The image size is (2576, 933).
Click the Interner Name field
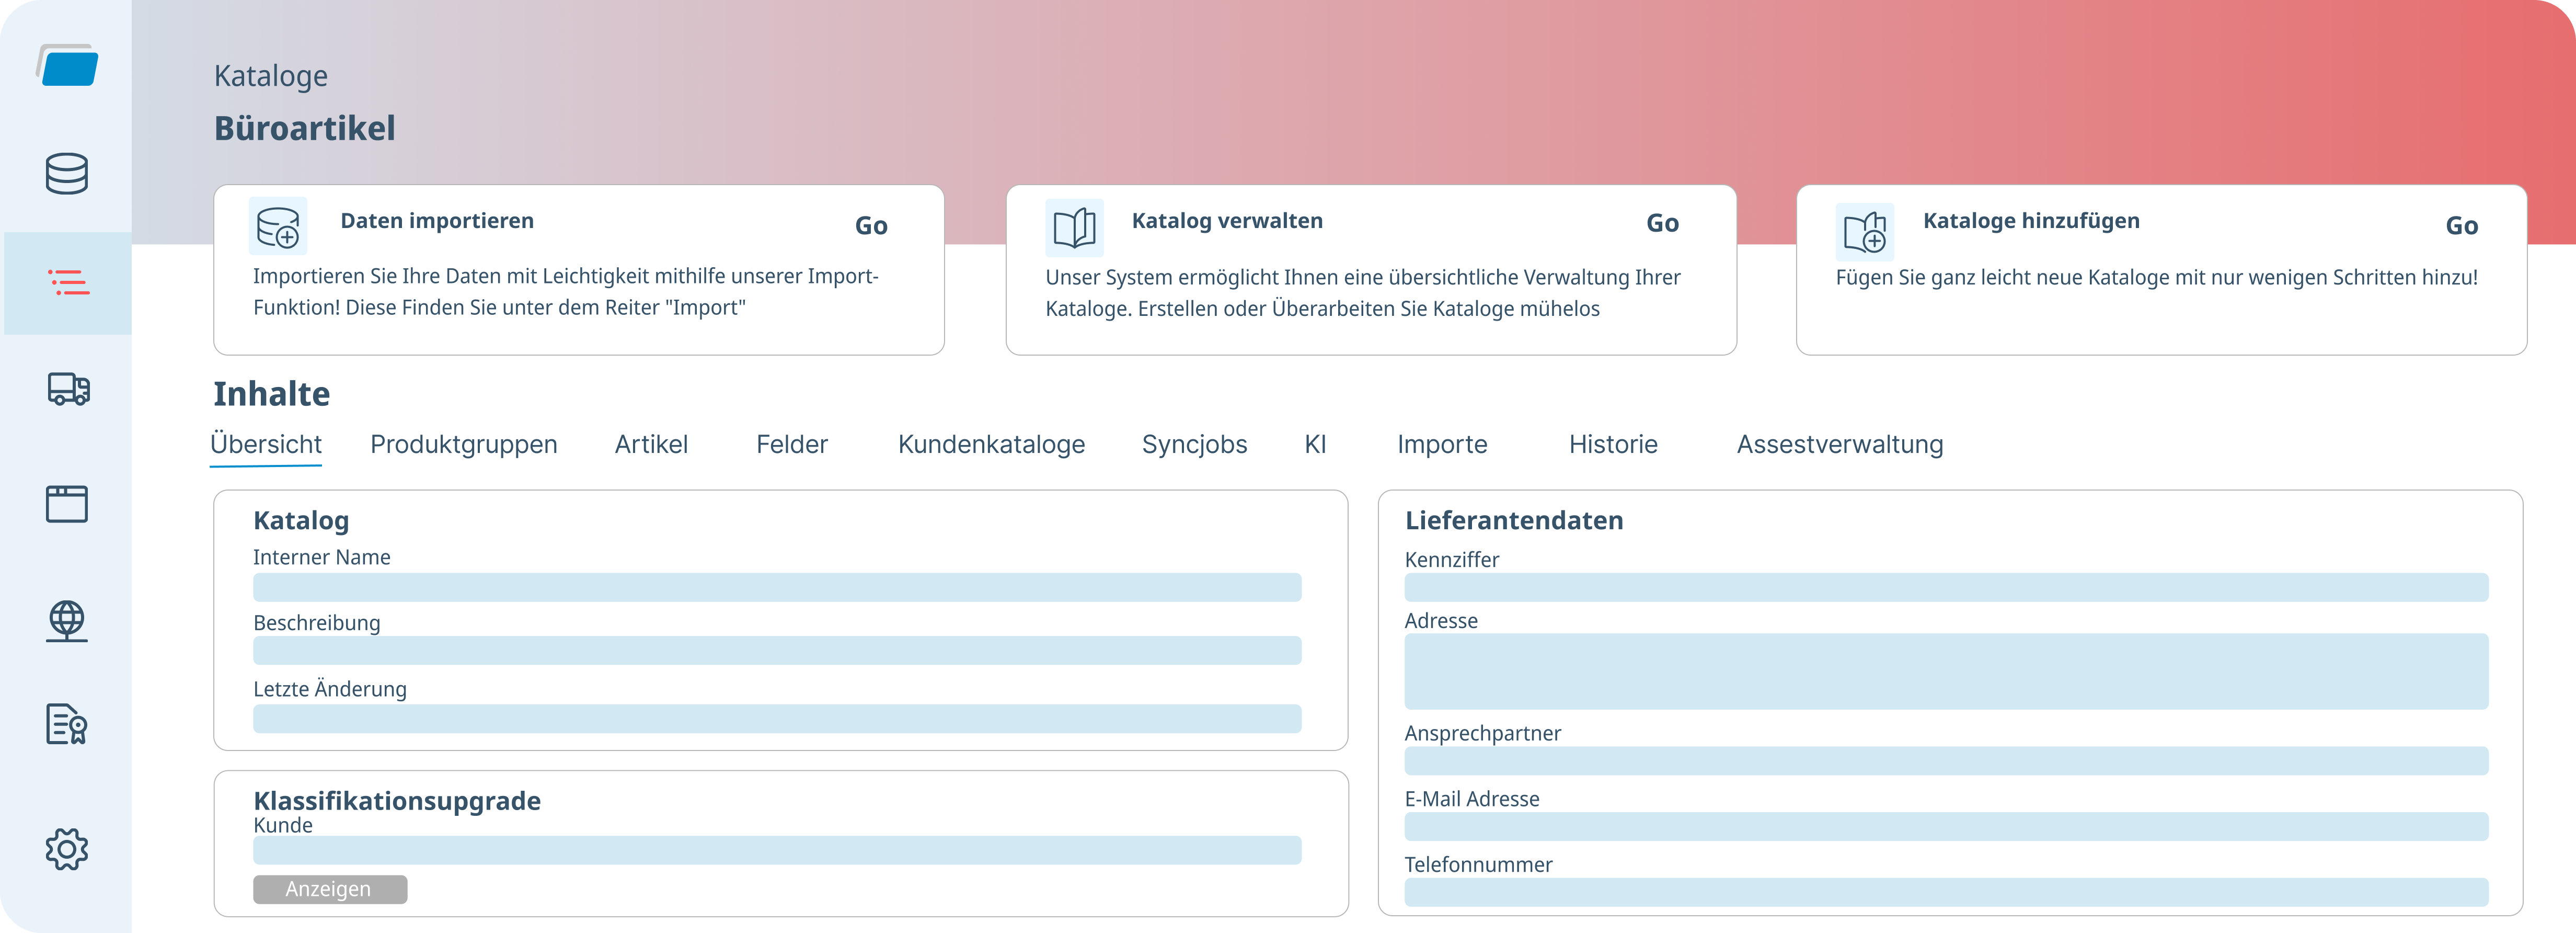(777, 587)
